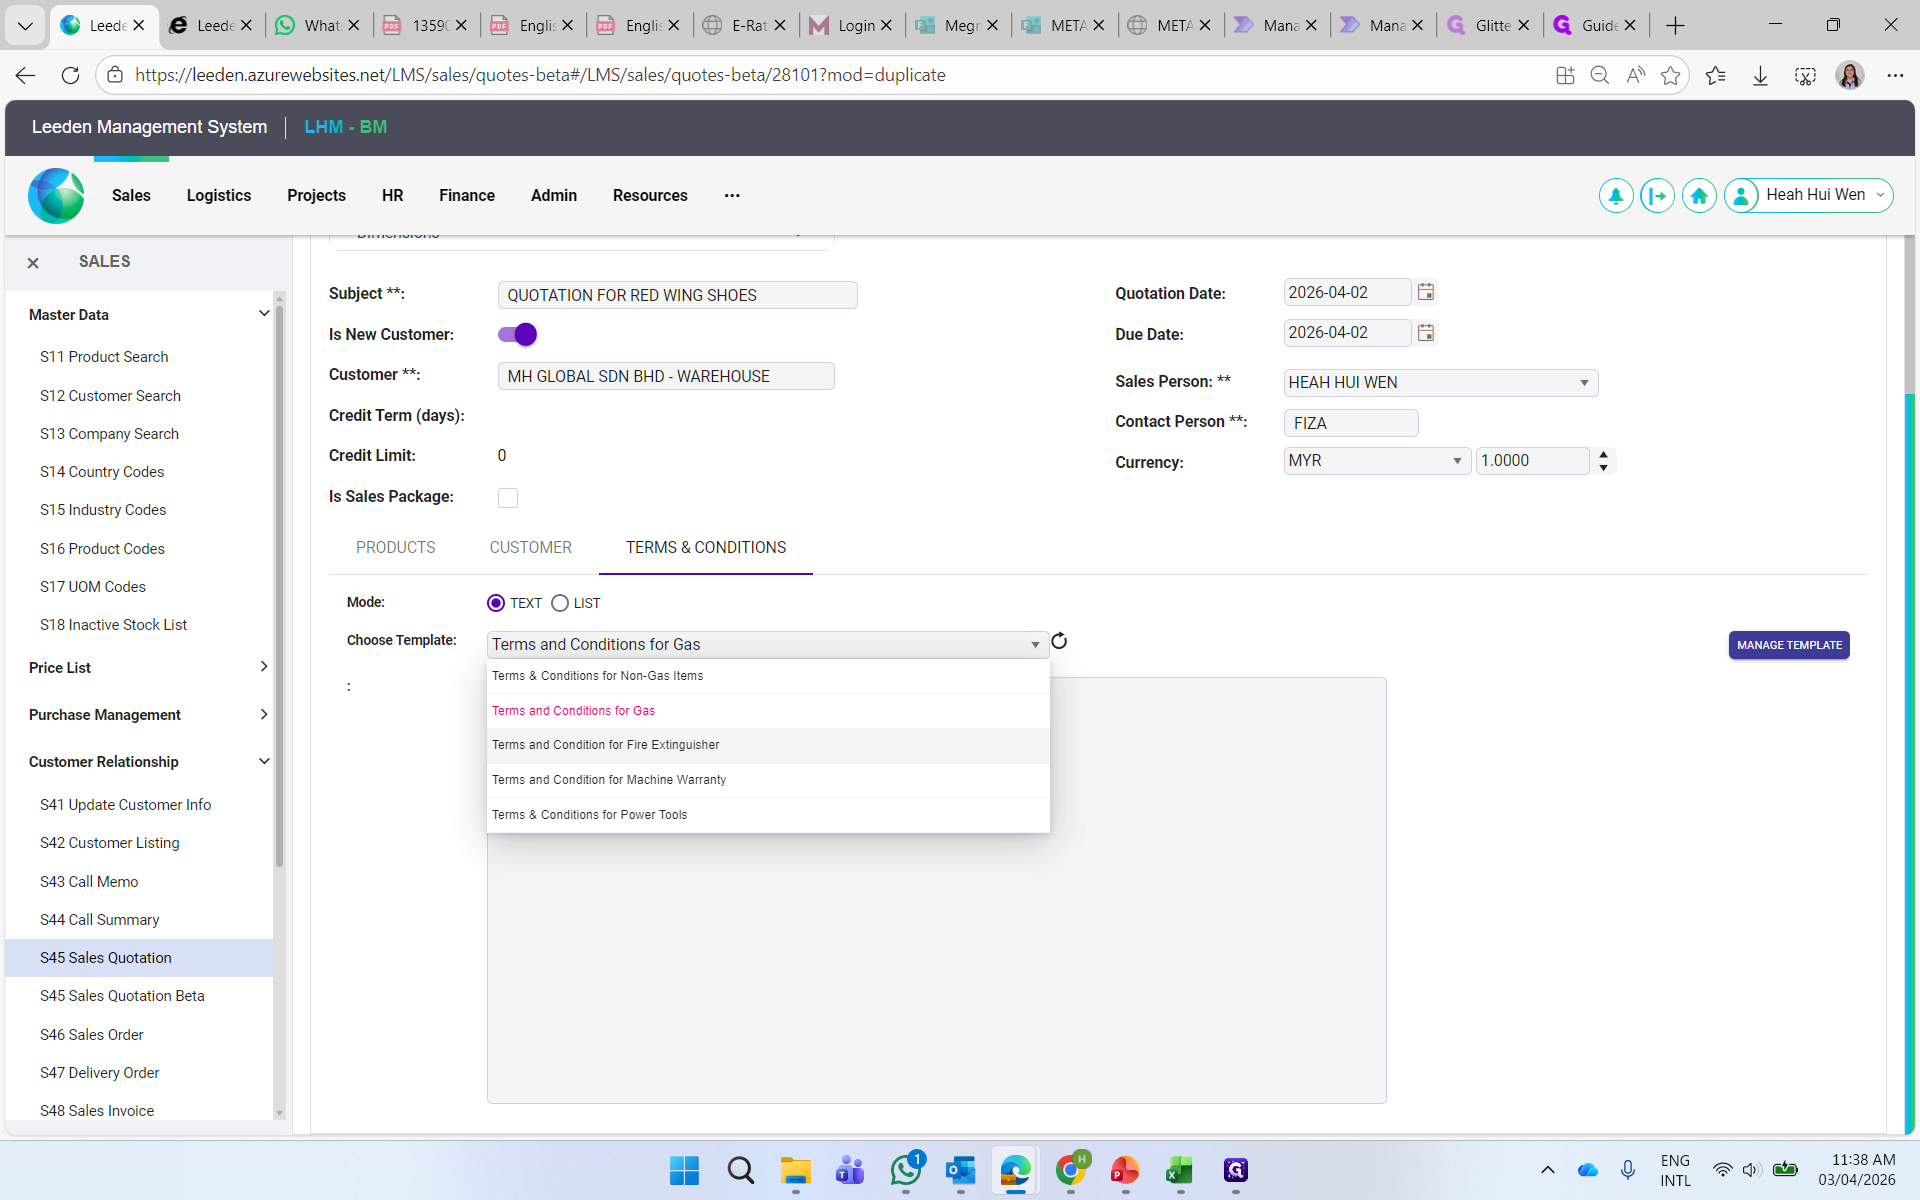
Task: Close the SALES sidebar panel
Action: [x=33, y=263]
